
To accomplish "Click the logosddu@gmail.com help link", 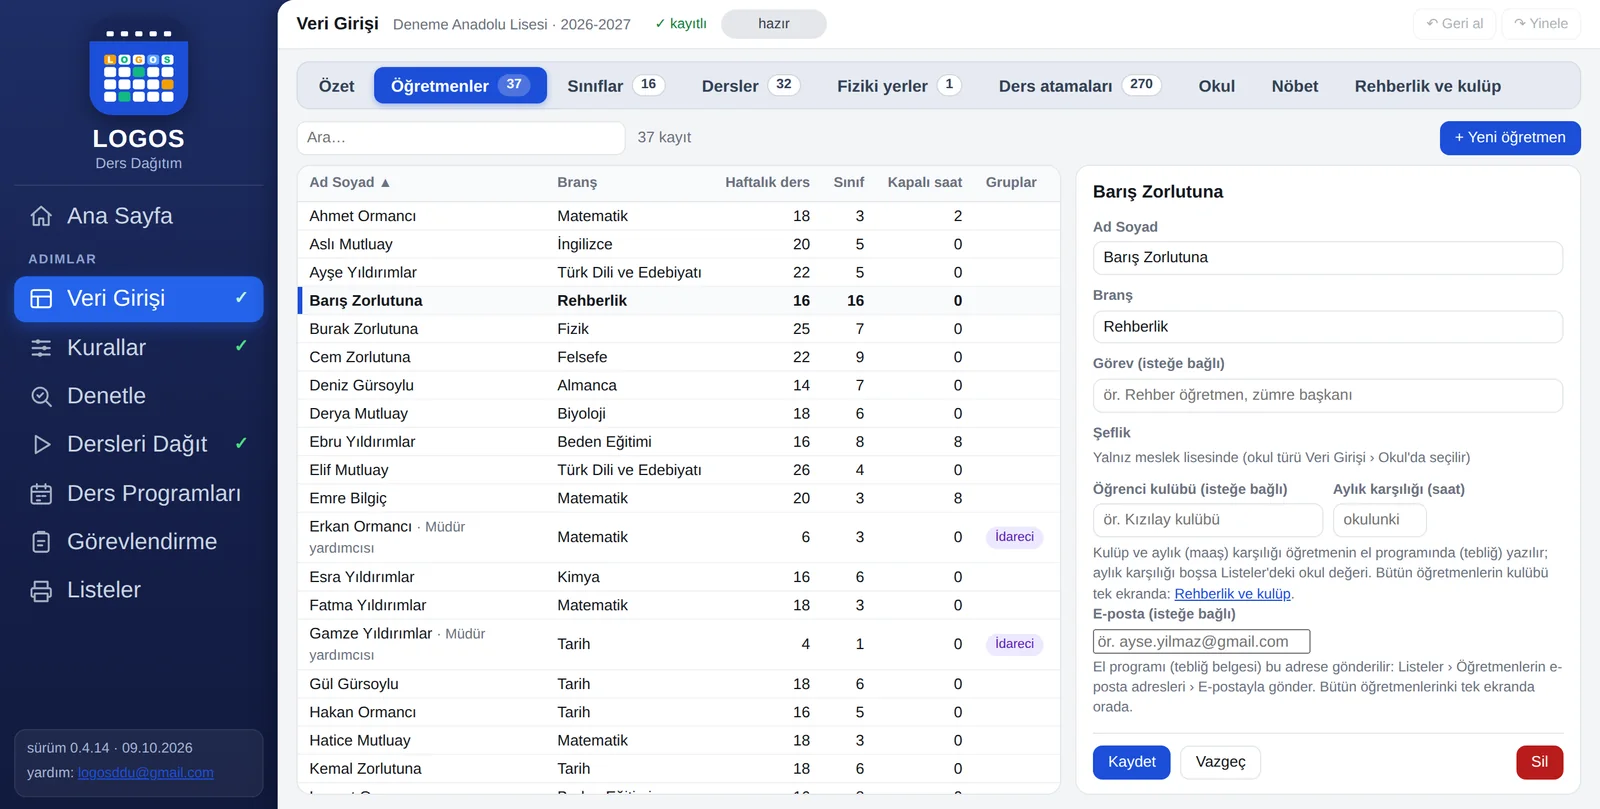I will tap(146, 773).
